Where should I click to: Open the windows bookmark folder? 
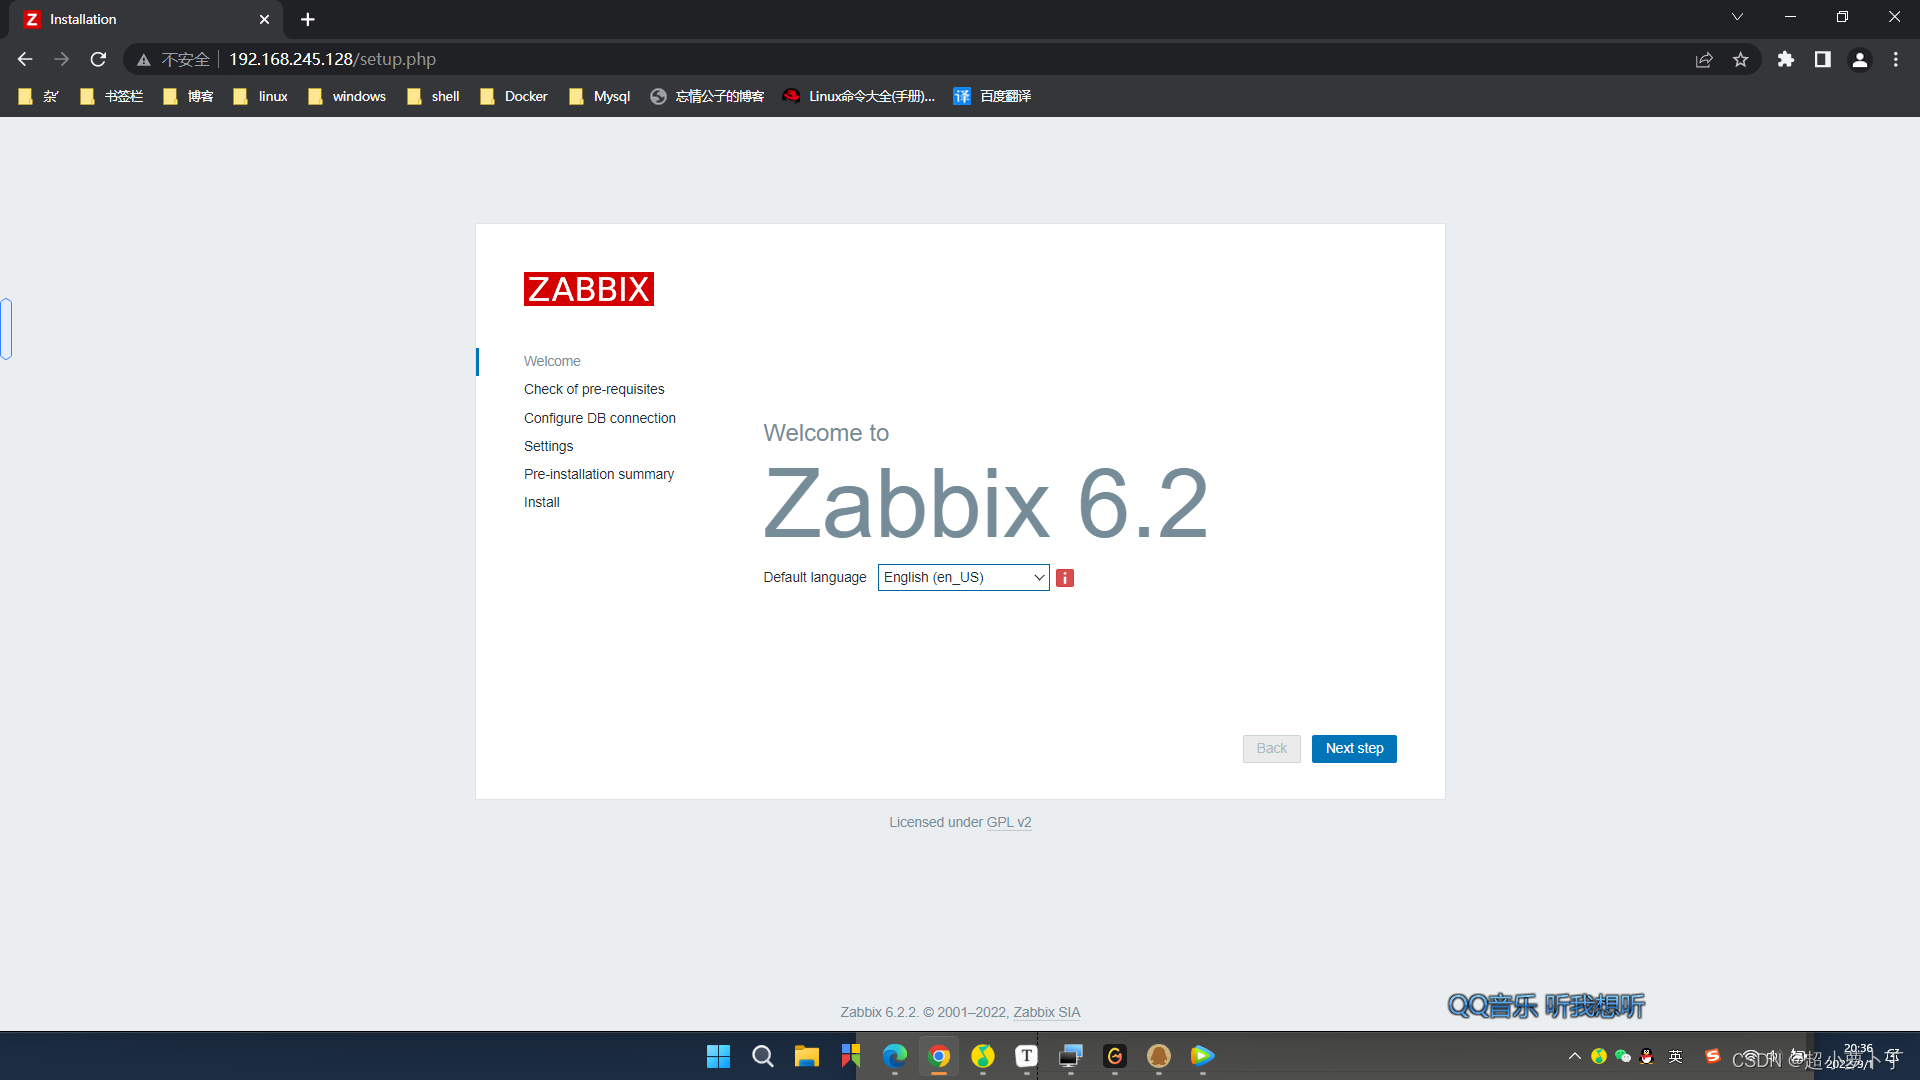[x=347, y=96]
